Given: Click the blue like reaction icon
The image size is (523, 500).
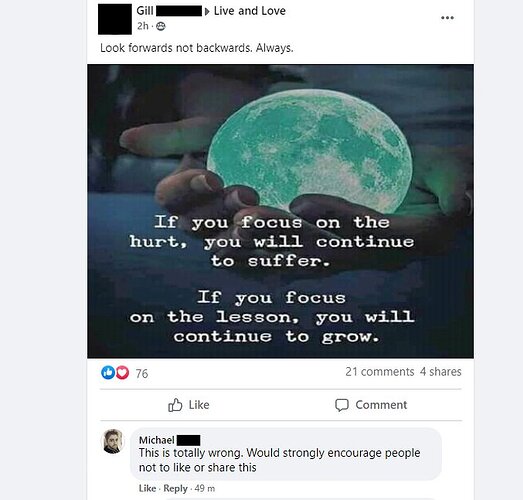Looking at the screenshot, I should point(108,372).
